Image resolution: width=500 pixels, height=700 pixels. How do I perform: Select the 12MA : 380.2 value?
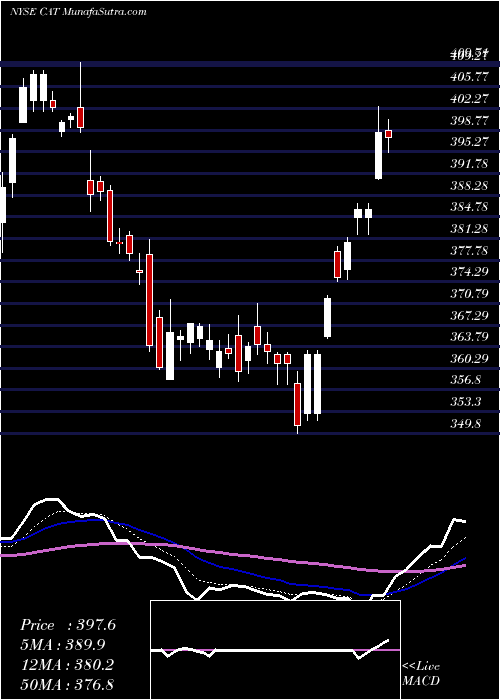click(x=67, y=665)
